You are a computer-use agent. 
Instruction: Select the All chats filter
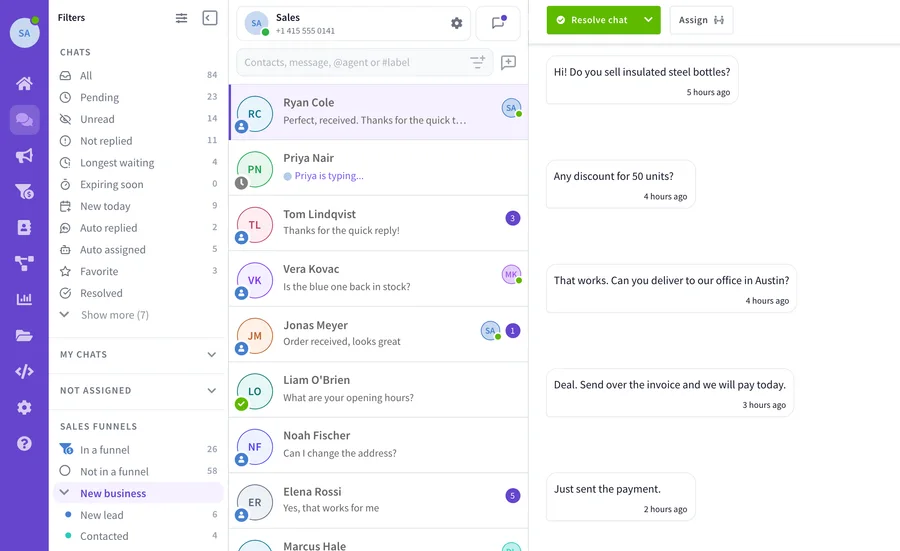pyautogui.click(x=138, y=75)
